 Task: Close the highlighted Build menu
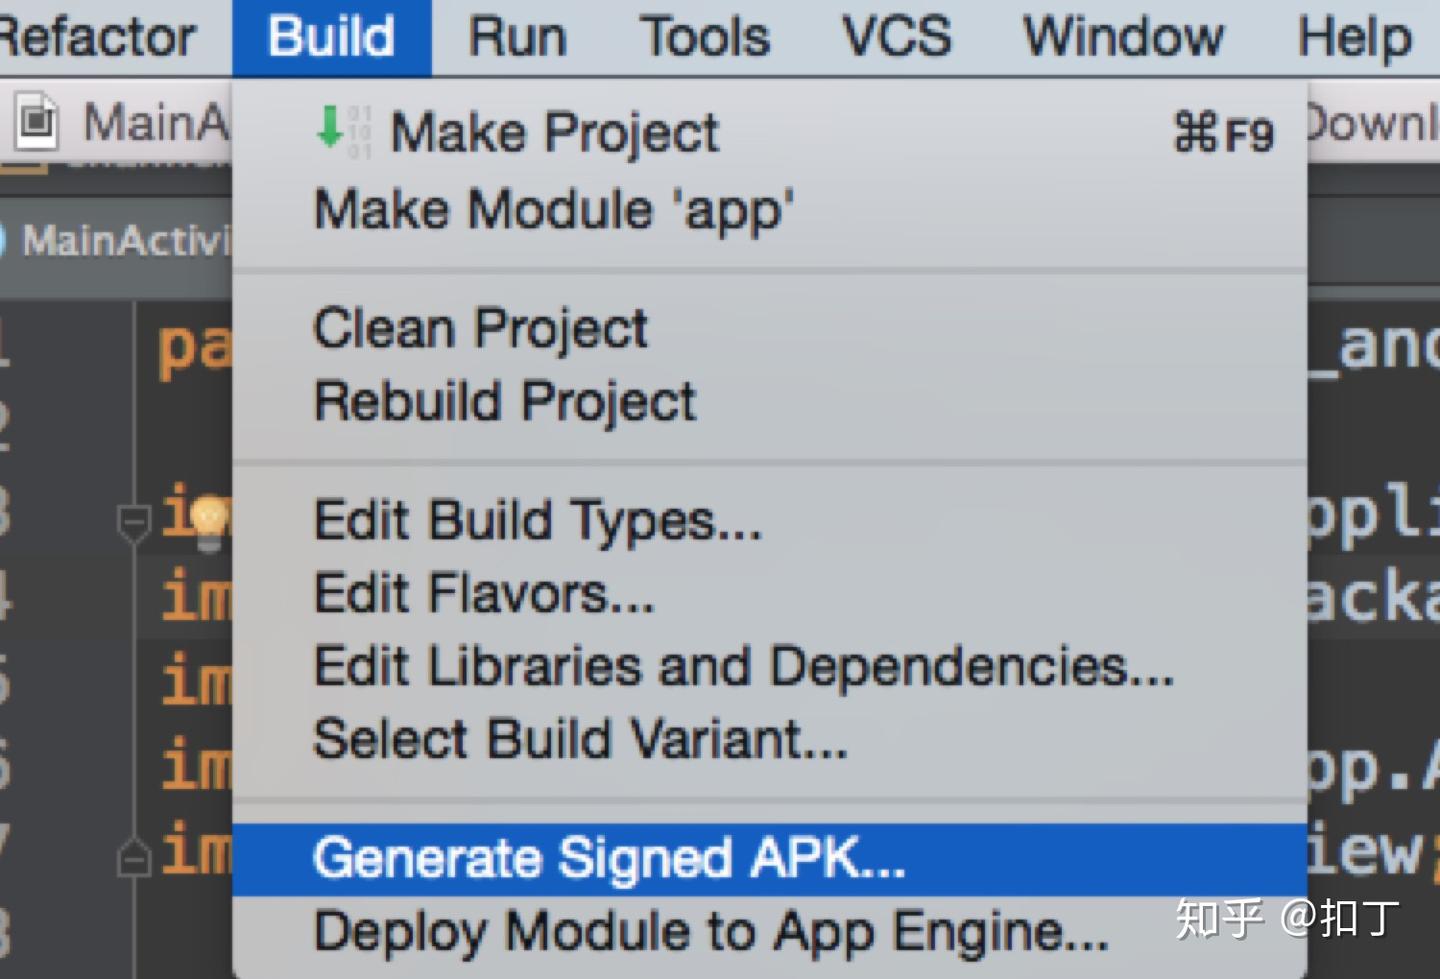(x=332, y=38)
